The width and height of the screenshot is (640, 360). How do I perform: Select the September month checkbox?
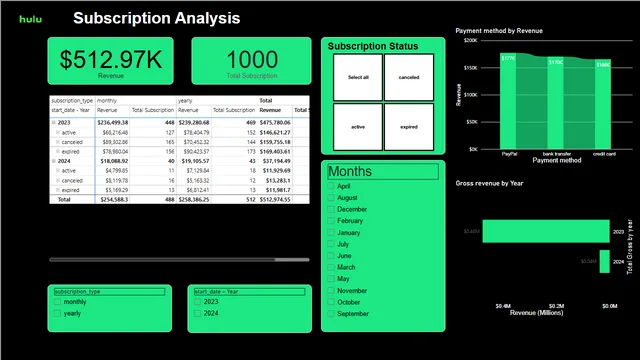point(331,313)
